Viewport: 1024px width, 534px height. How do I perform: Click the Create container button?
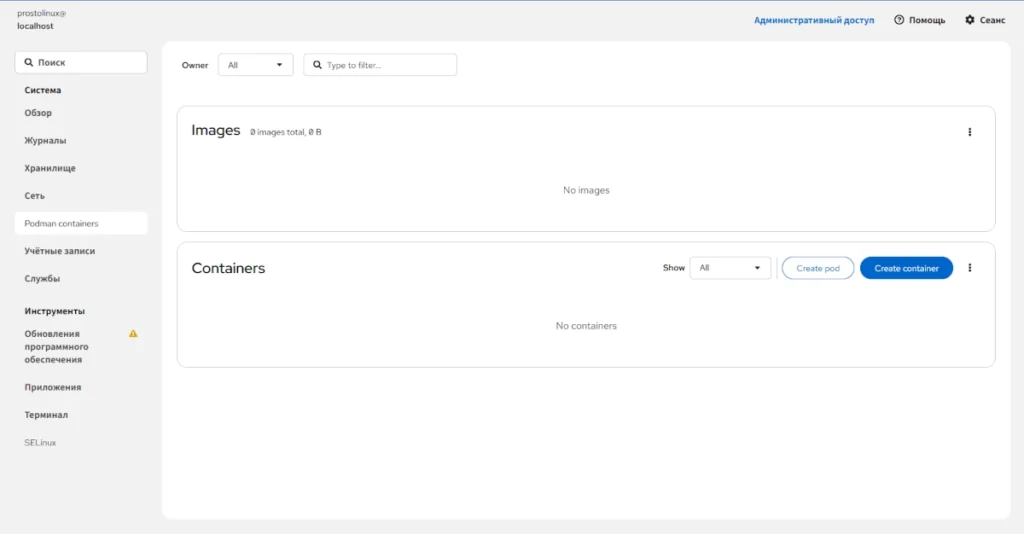[x=906, y=268]
